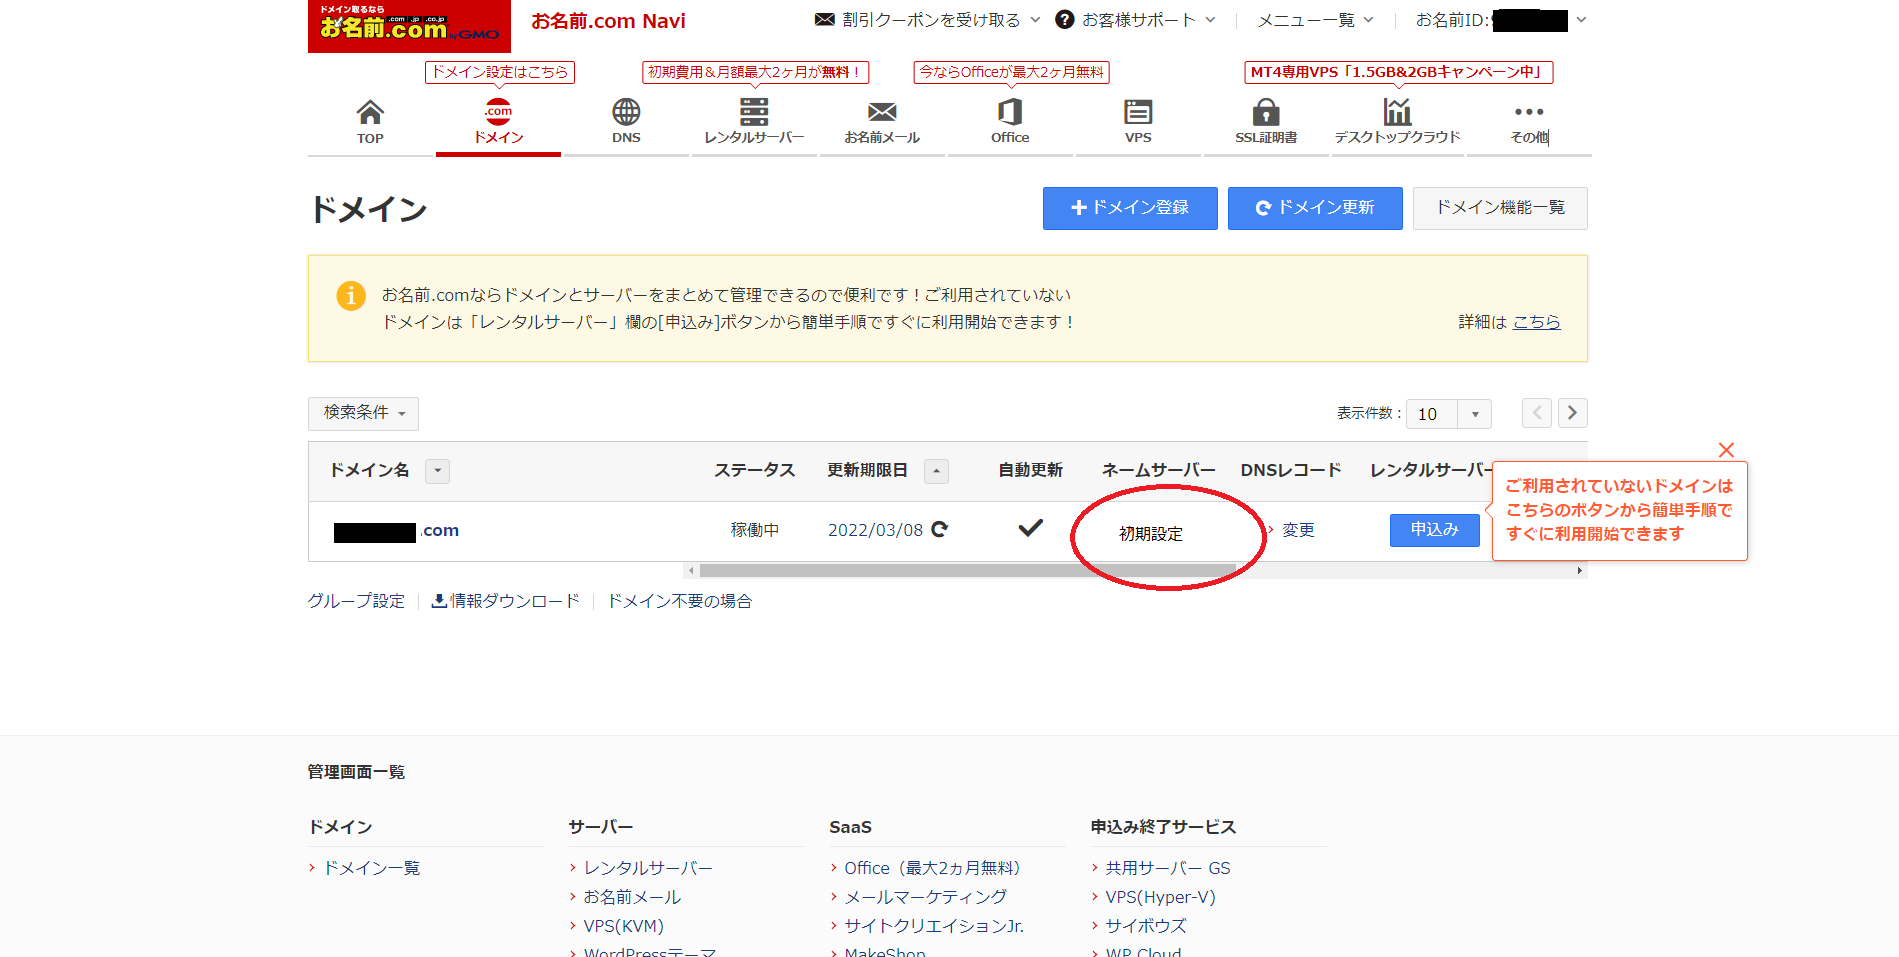
Task: Open footer サイトクリエイションJr. link
Action: [934, 926]
